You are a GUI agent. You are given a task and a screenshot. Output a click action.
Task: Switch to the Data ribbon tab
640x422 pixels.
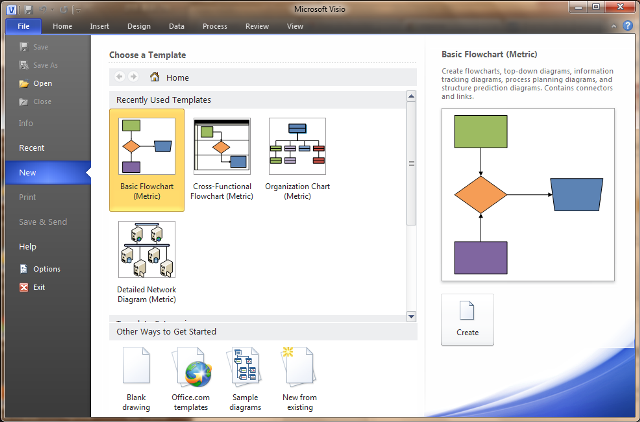(x=176, y=26)
